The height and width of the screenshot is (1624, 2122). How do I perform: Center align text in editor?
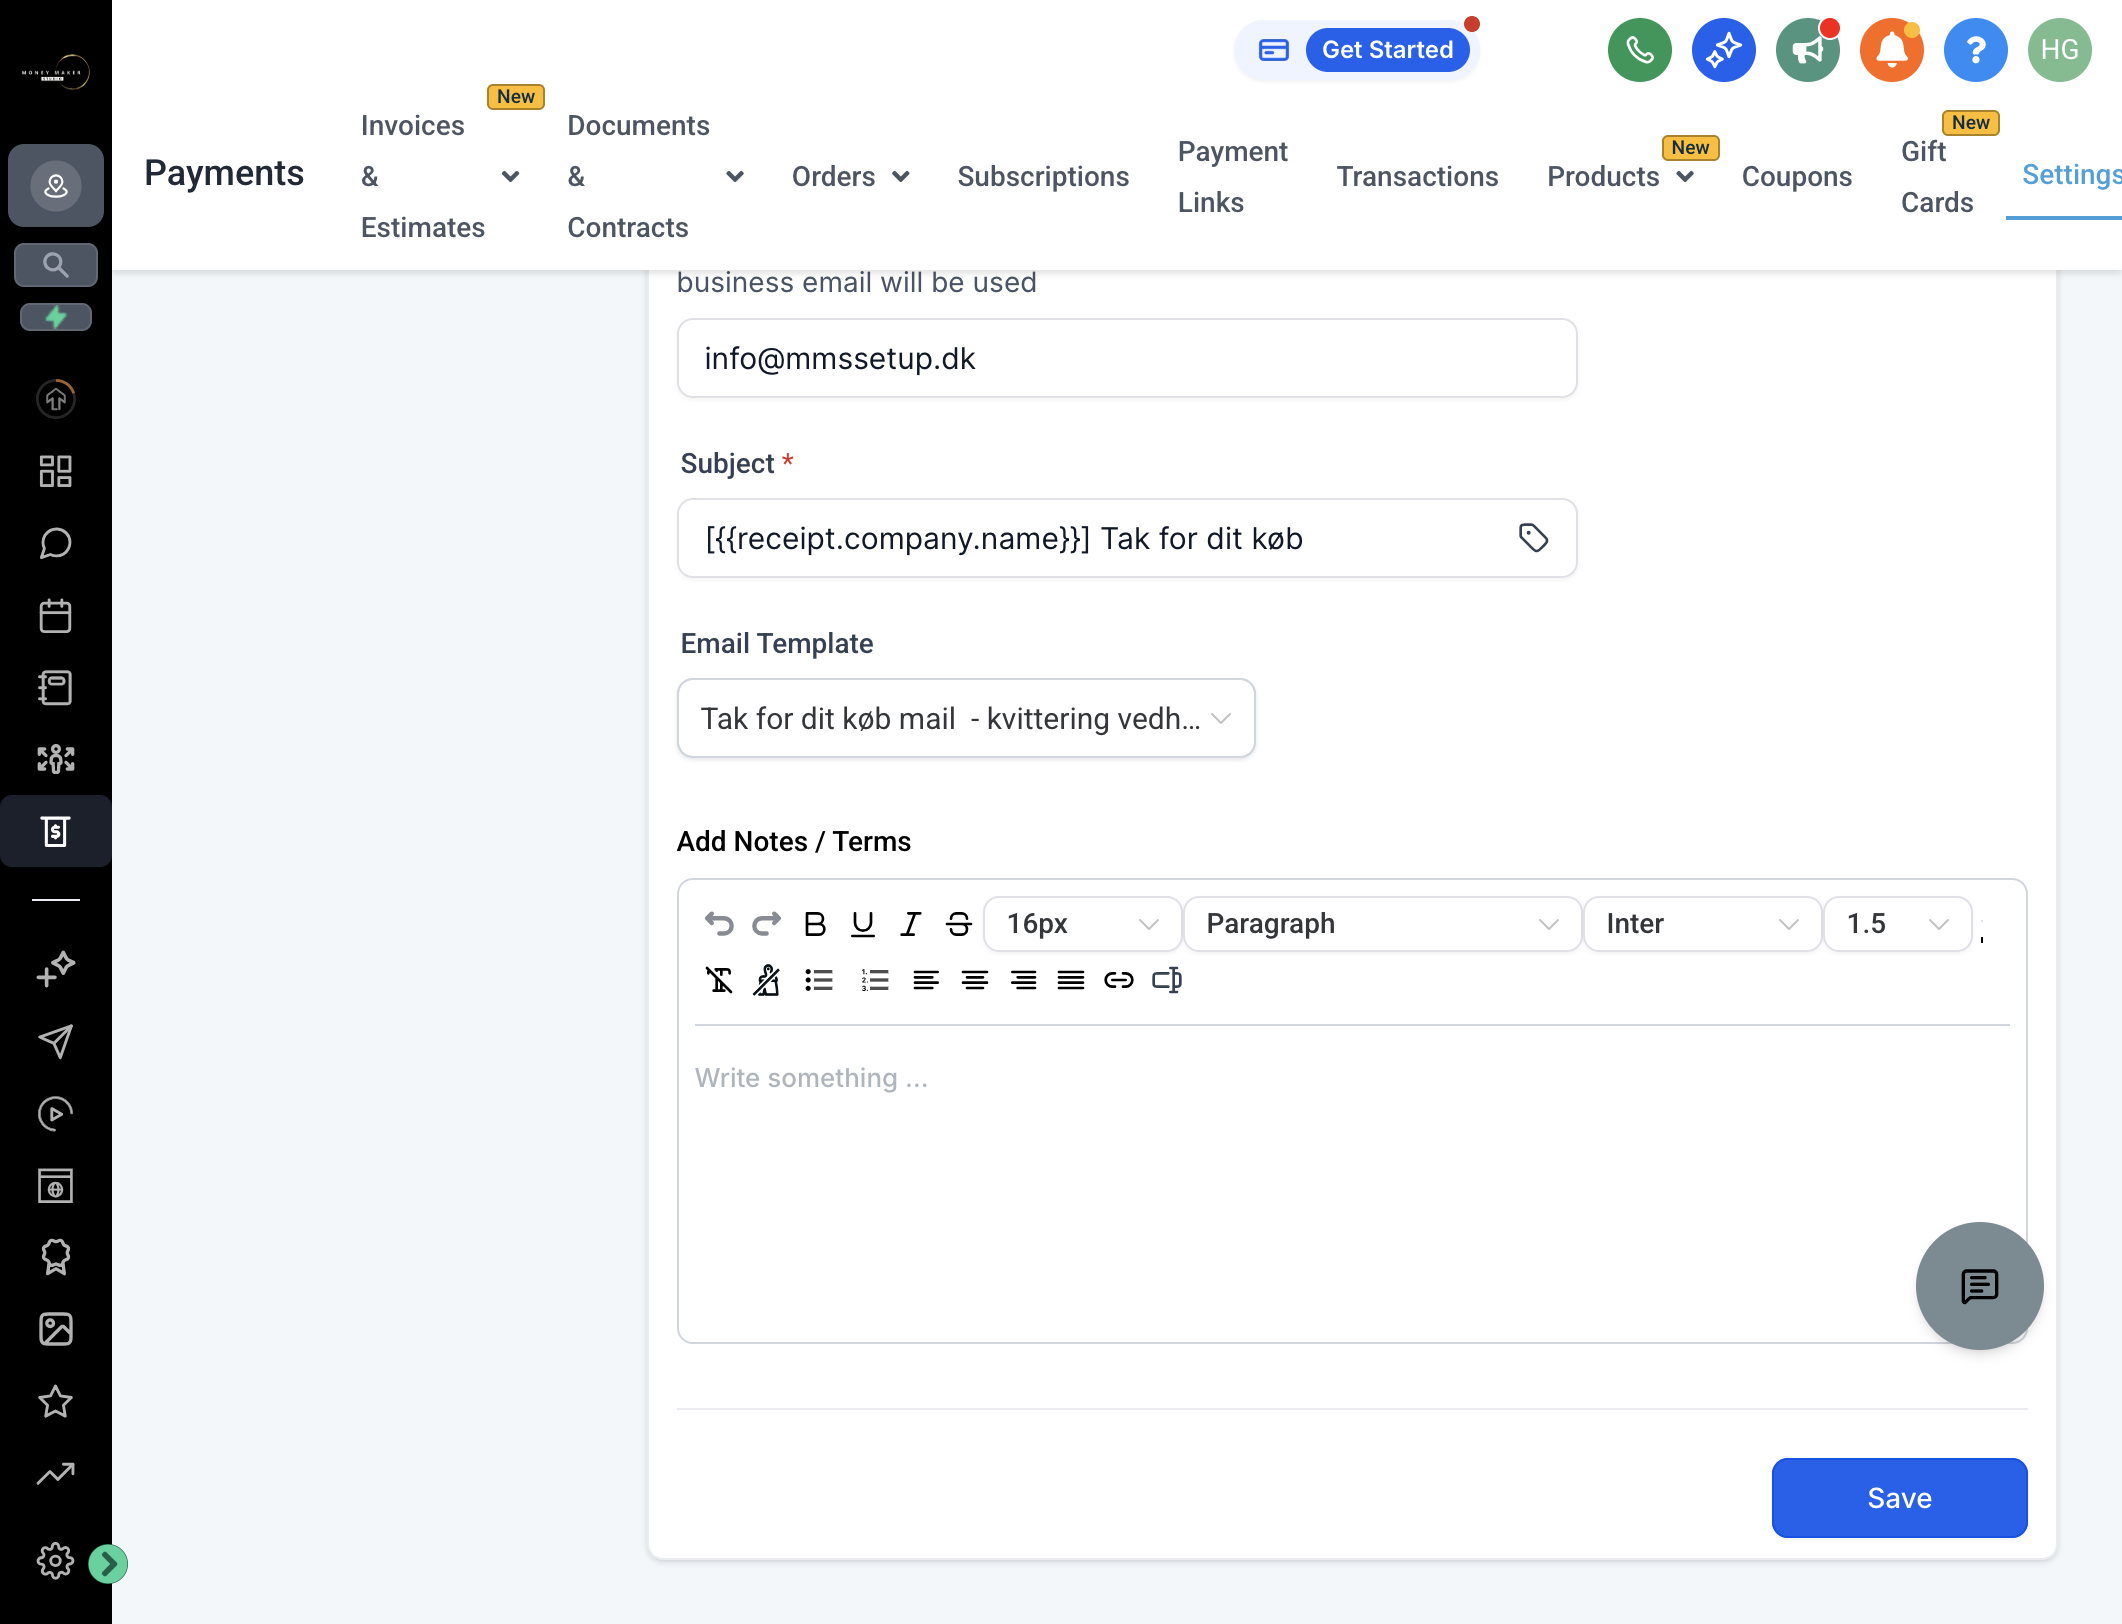pyautogui.click(x=975, y=980)
